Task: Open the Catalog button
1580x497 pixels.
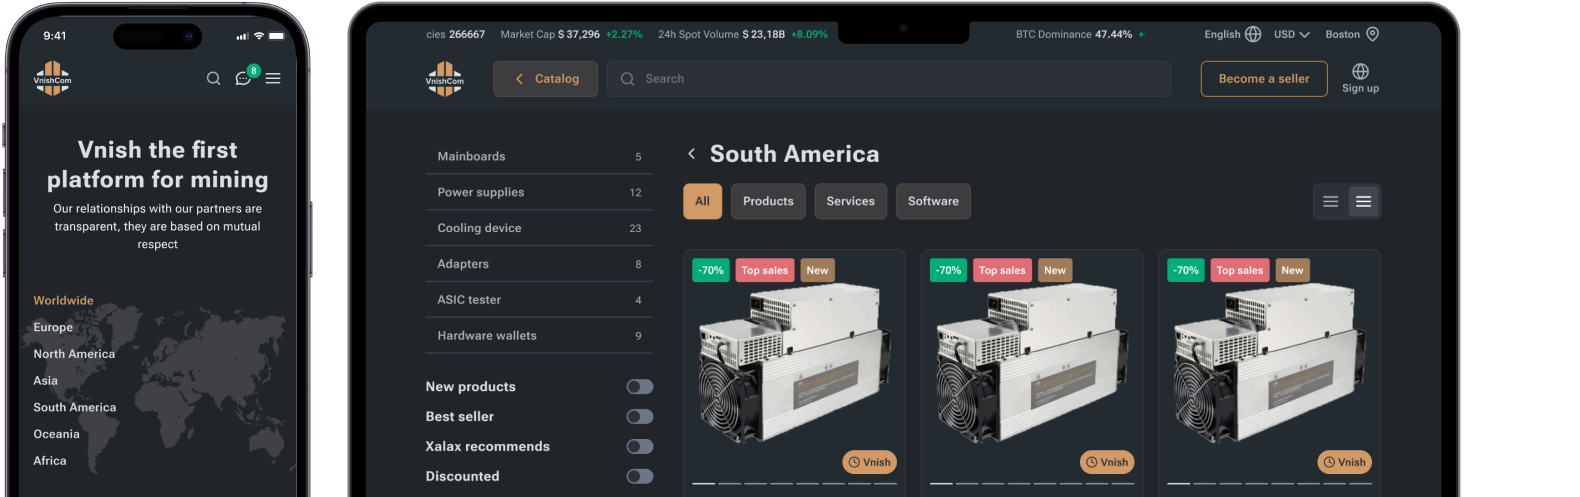Action: (x=545, y=79)
